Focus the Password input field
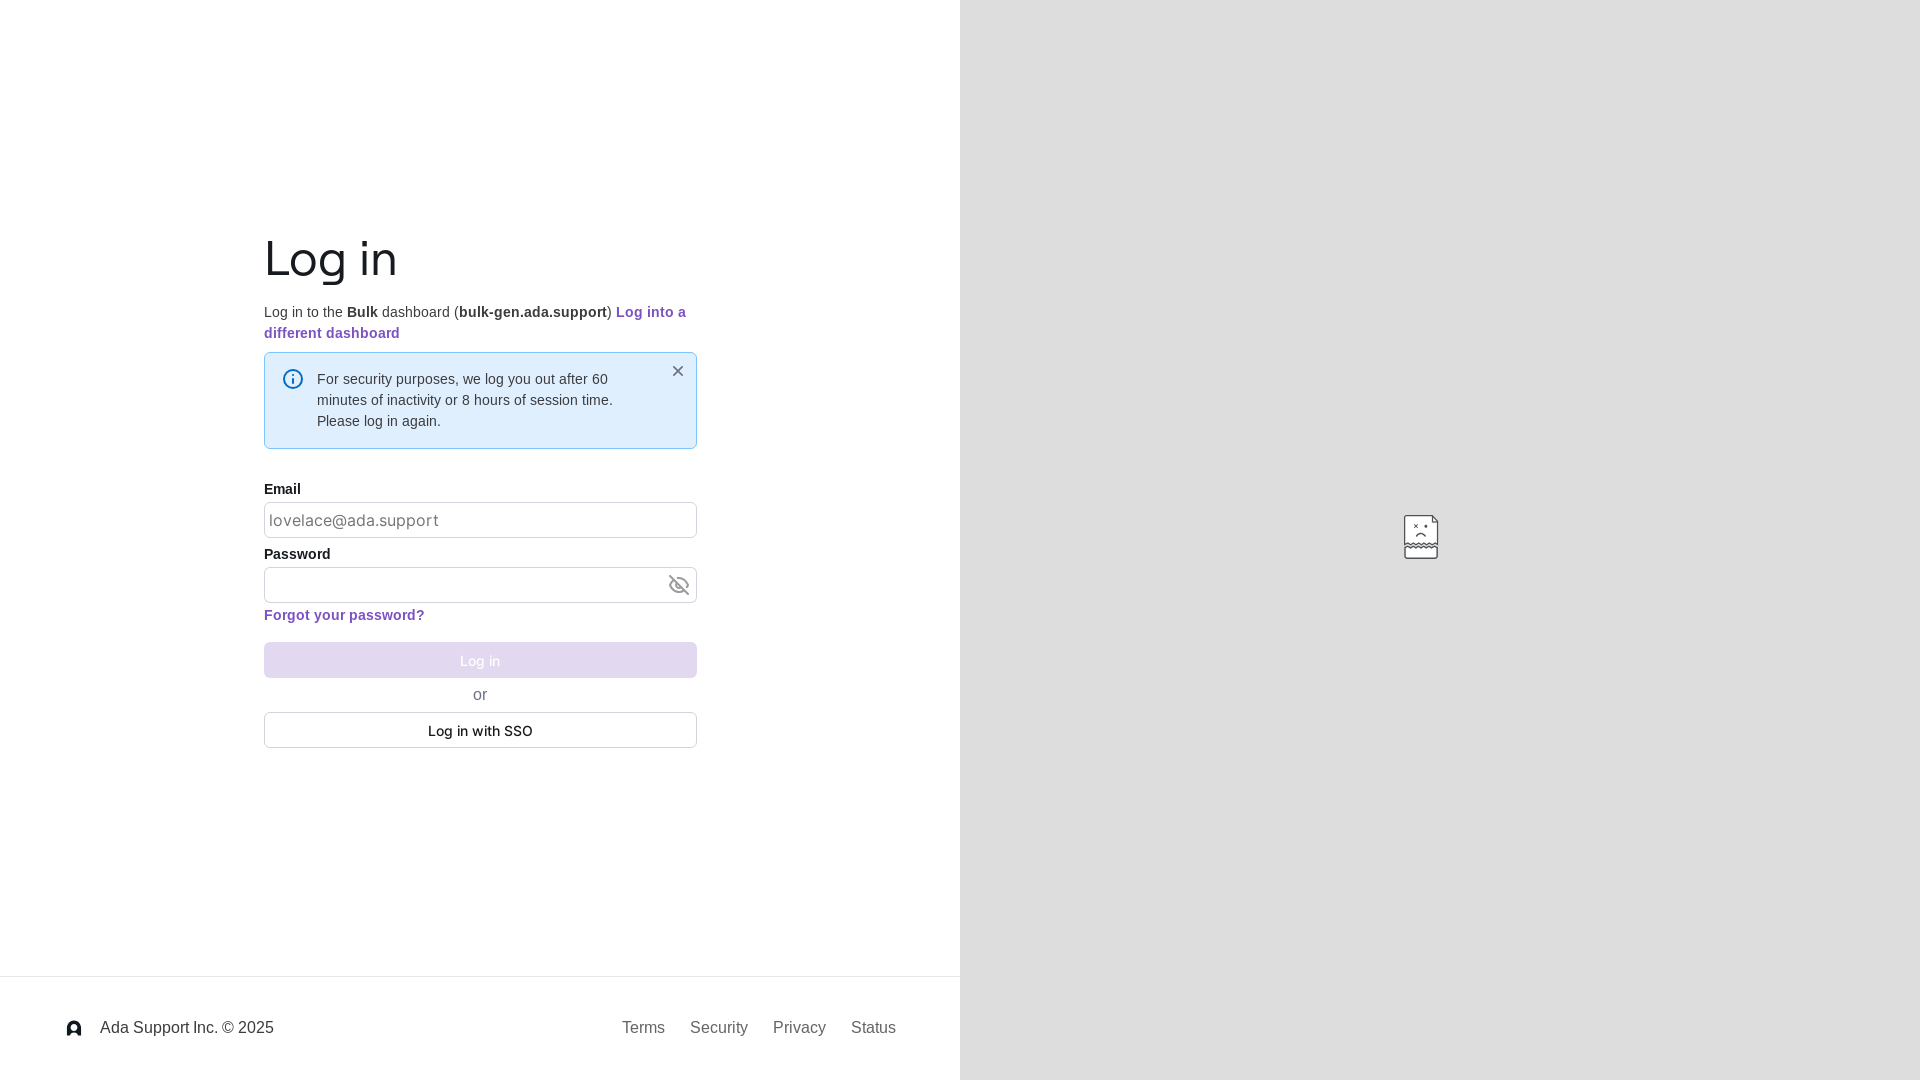Viewport: 1920px width, 1080px height. (480, 585)
